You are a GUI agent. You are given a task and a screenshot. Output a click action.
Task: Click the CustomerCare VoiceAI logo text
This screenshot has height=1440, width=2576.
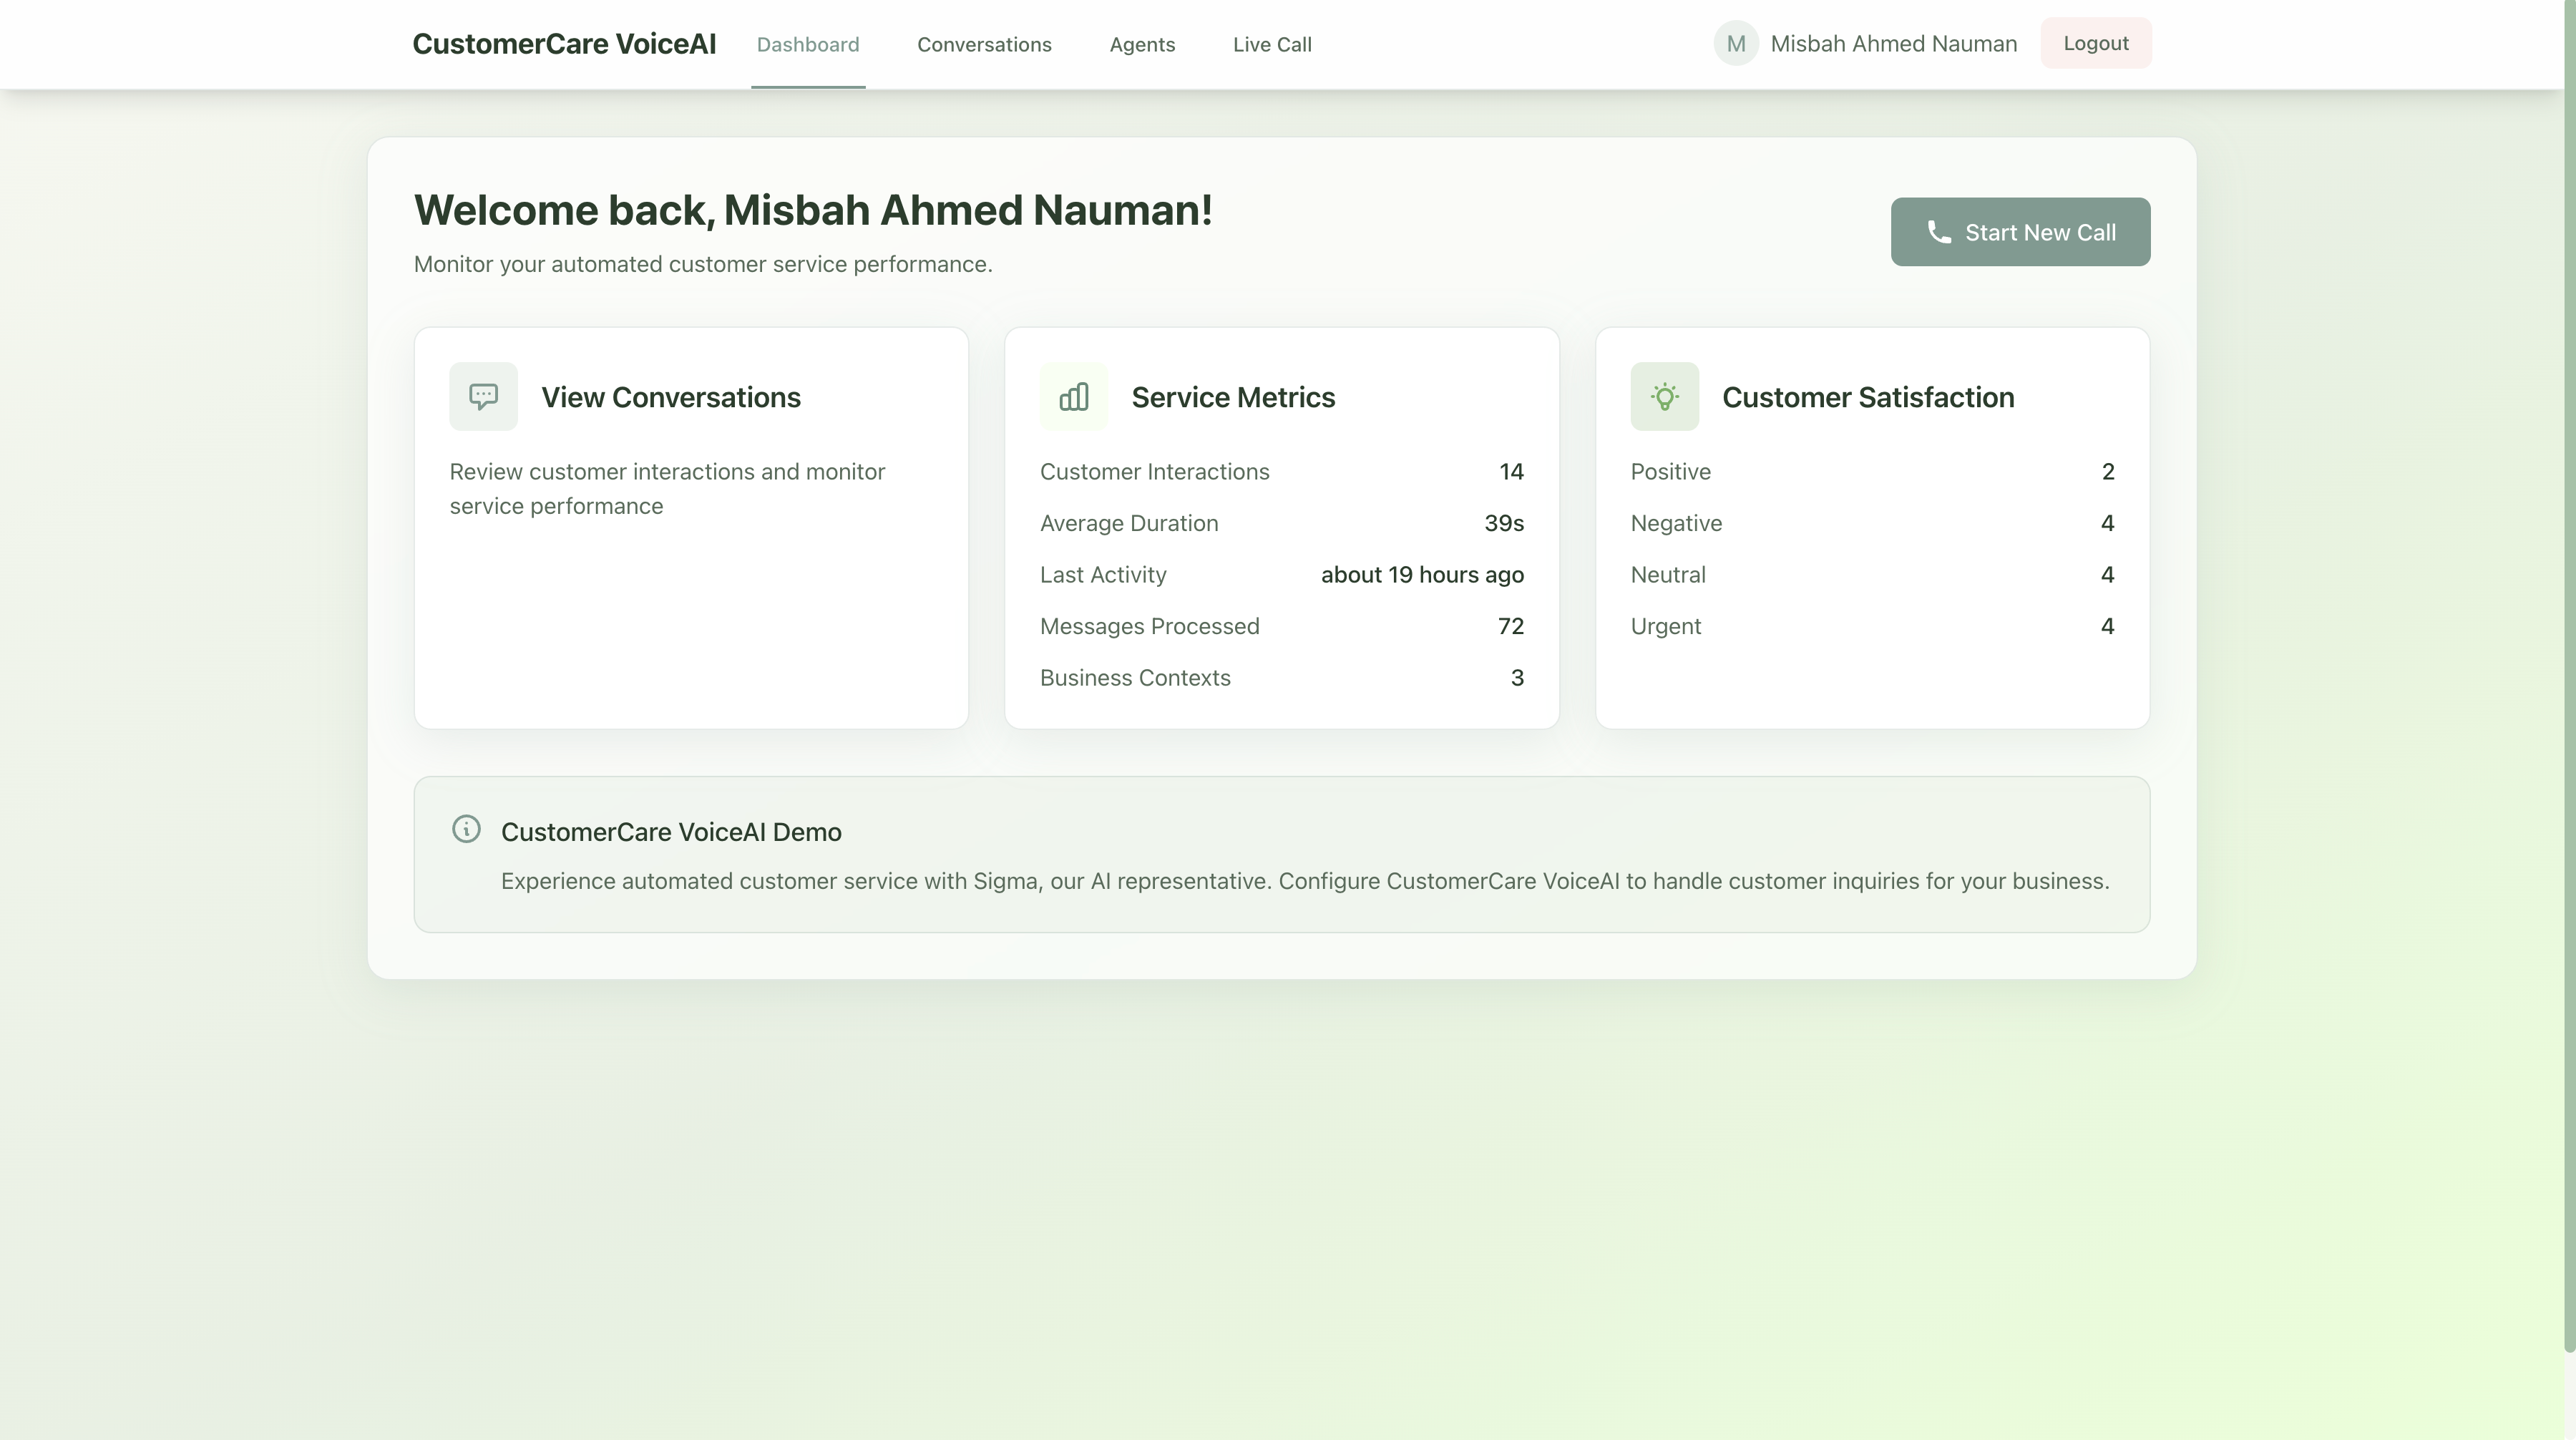(x=564, y=44)
